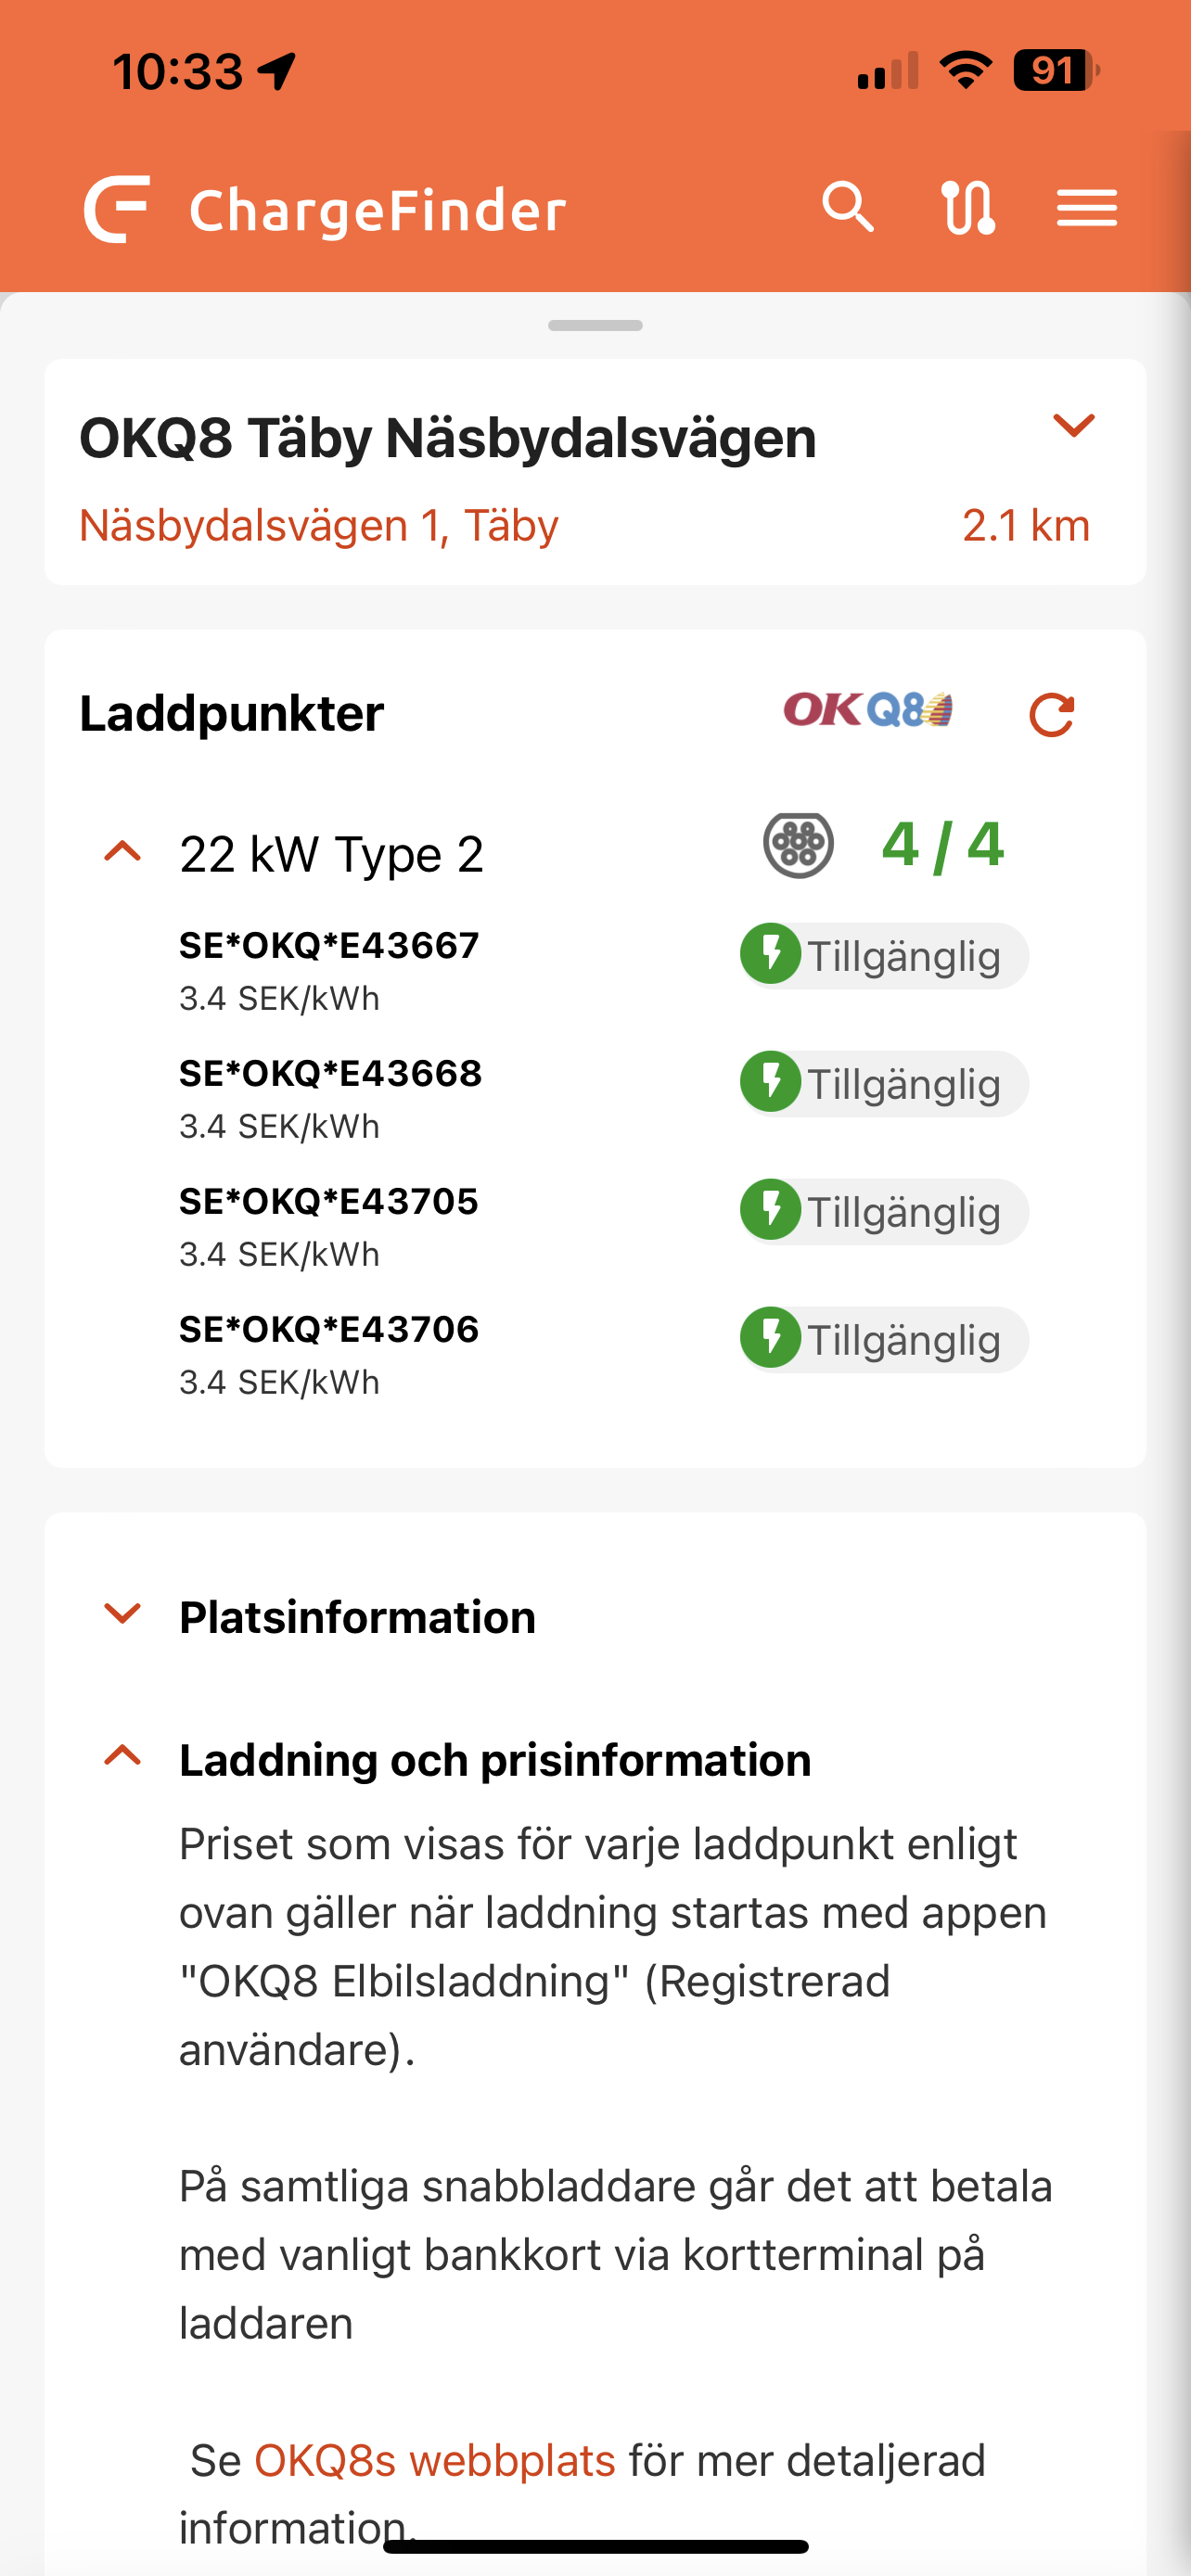This screenshot has width=1191, height=2576.
Task: Tap the sheet drag handle bar
Action: point(595,325)
